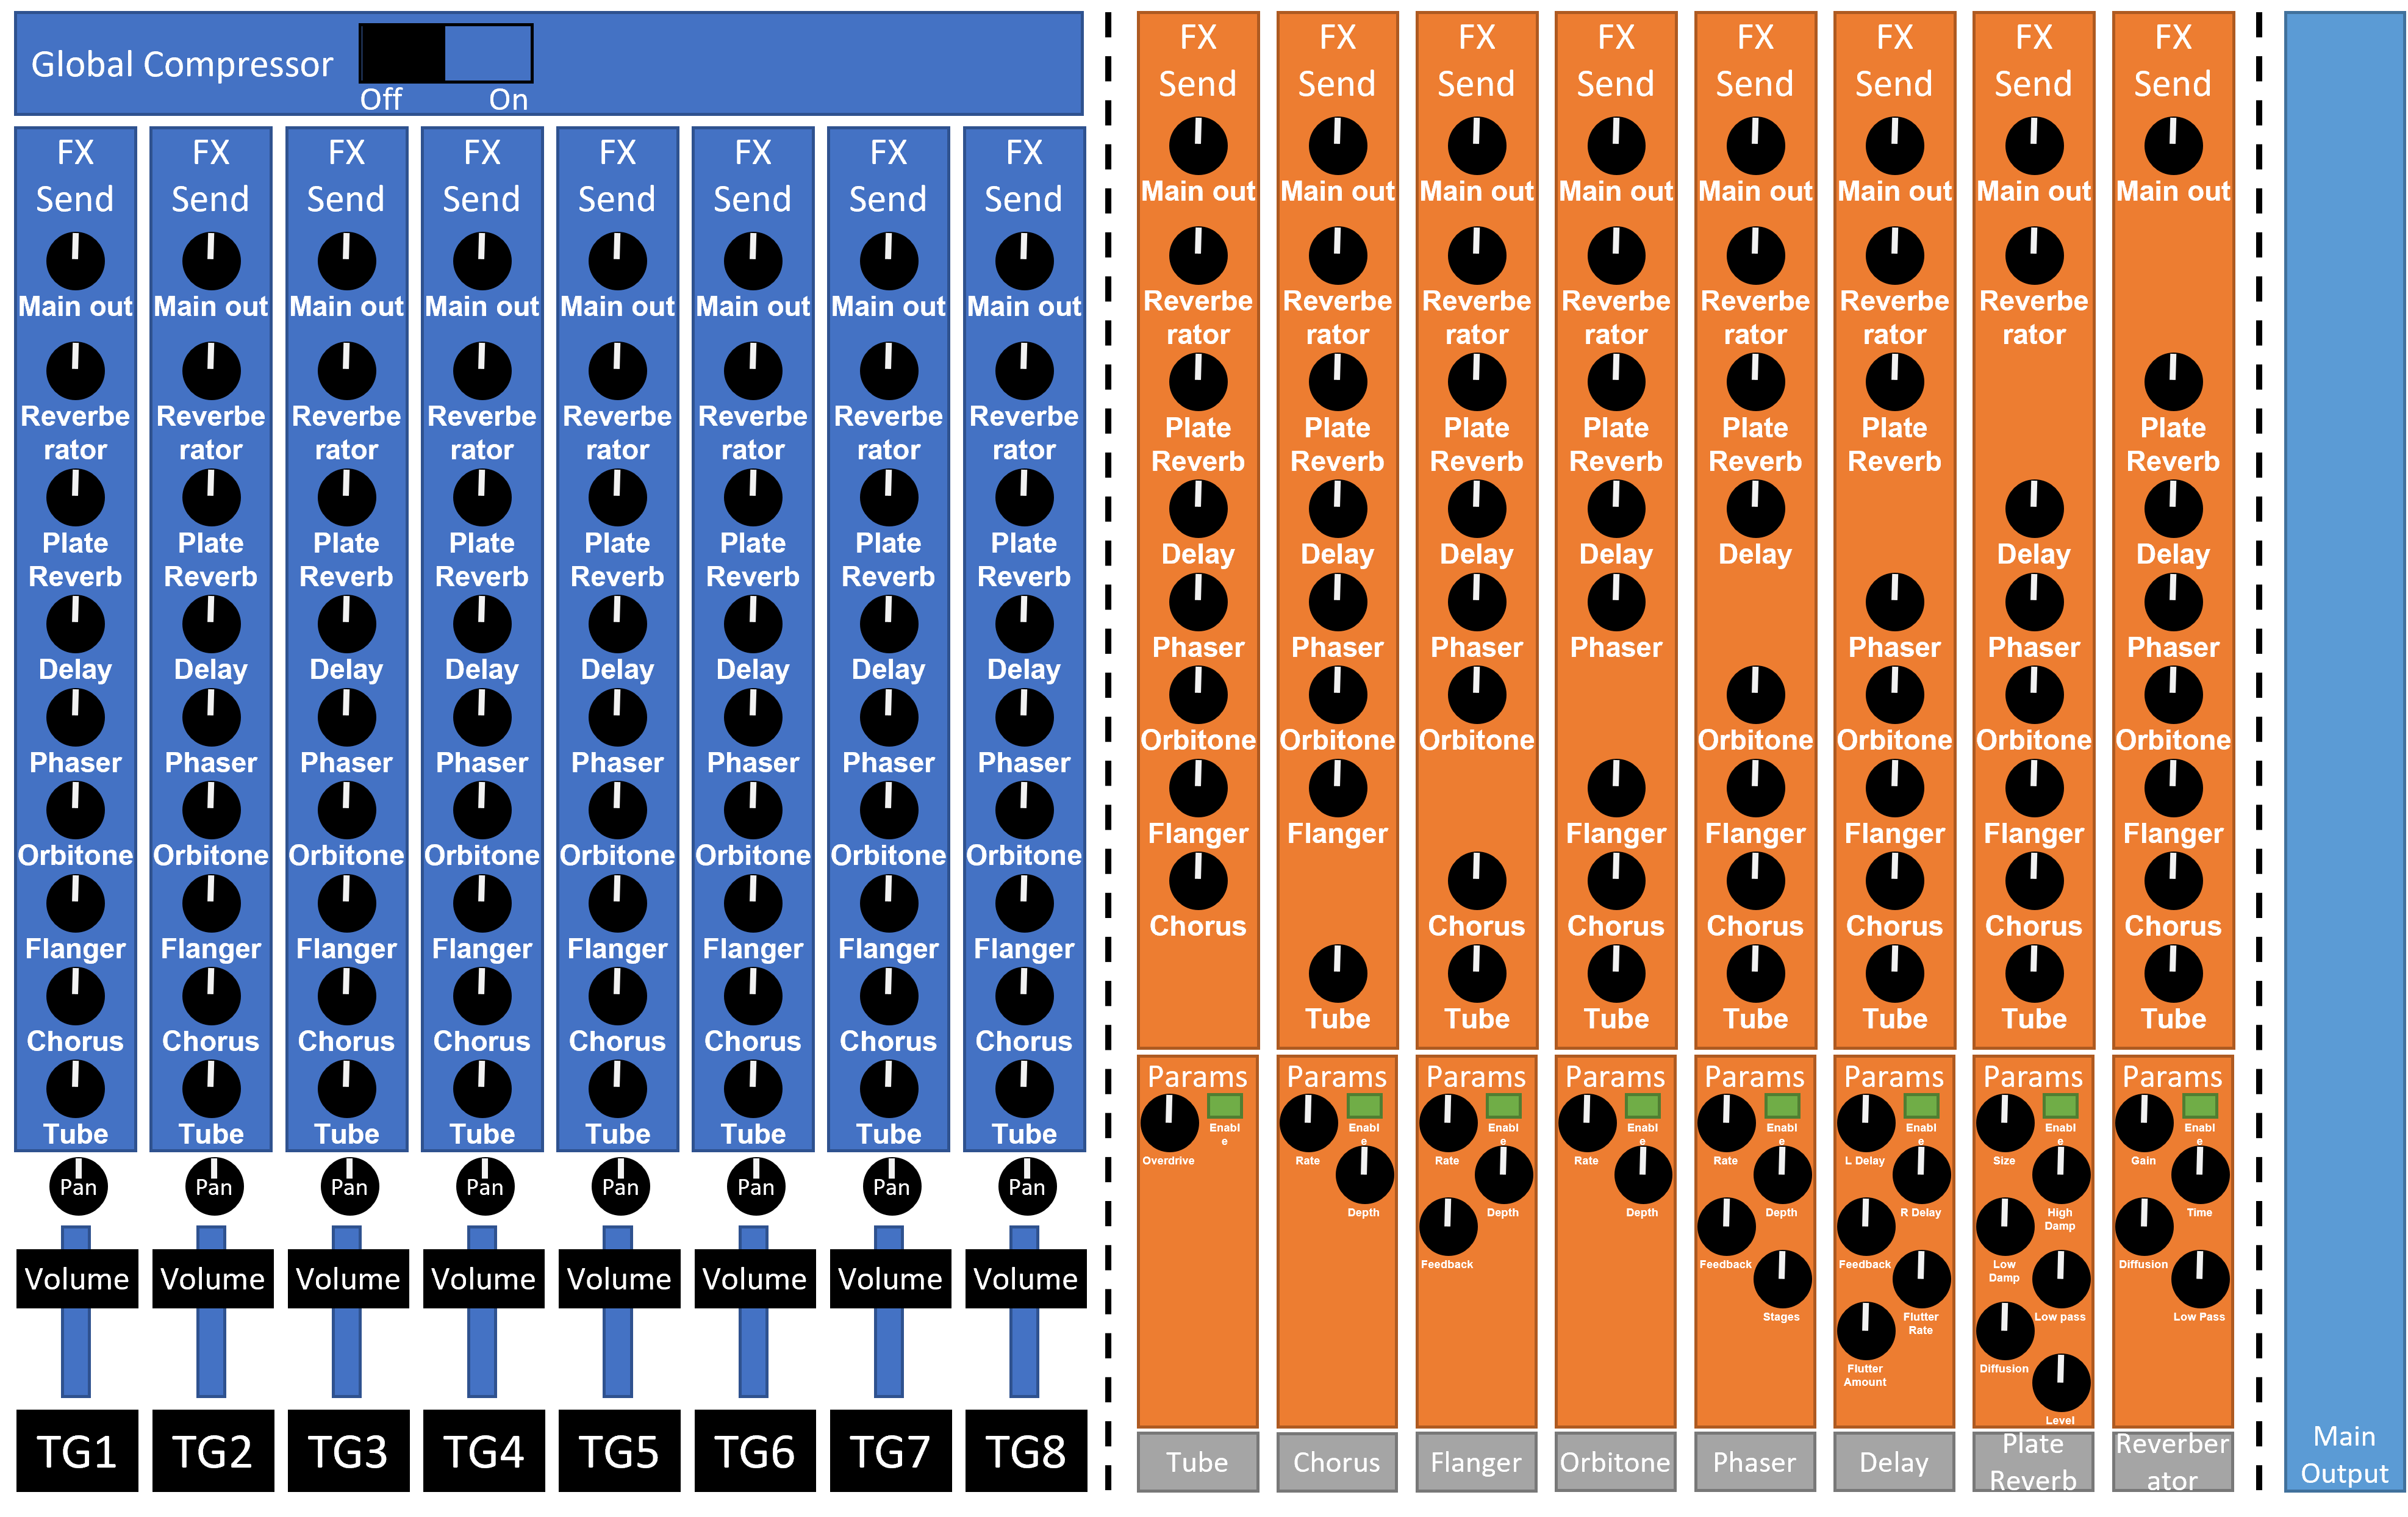This screenshot has width=2408, height=1517.
Task: Toggle the Global Compressor Off/On switch
Action: 445,53
